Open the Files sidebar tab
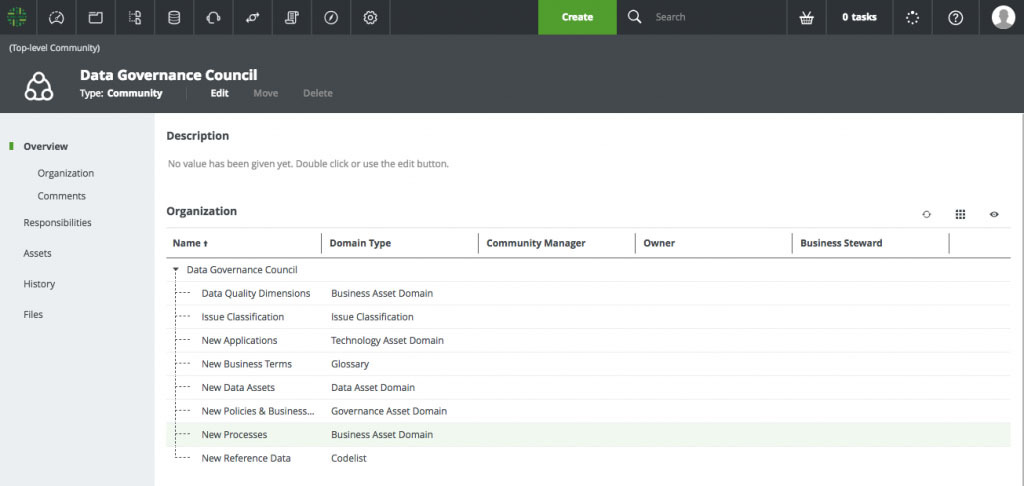Screen dimensions: 1024x486 tap(33, 315)
